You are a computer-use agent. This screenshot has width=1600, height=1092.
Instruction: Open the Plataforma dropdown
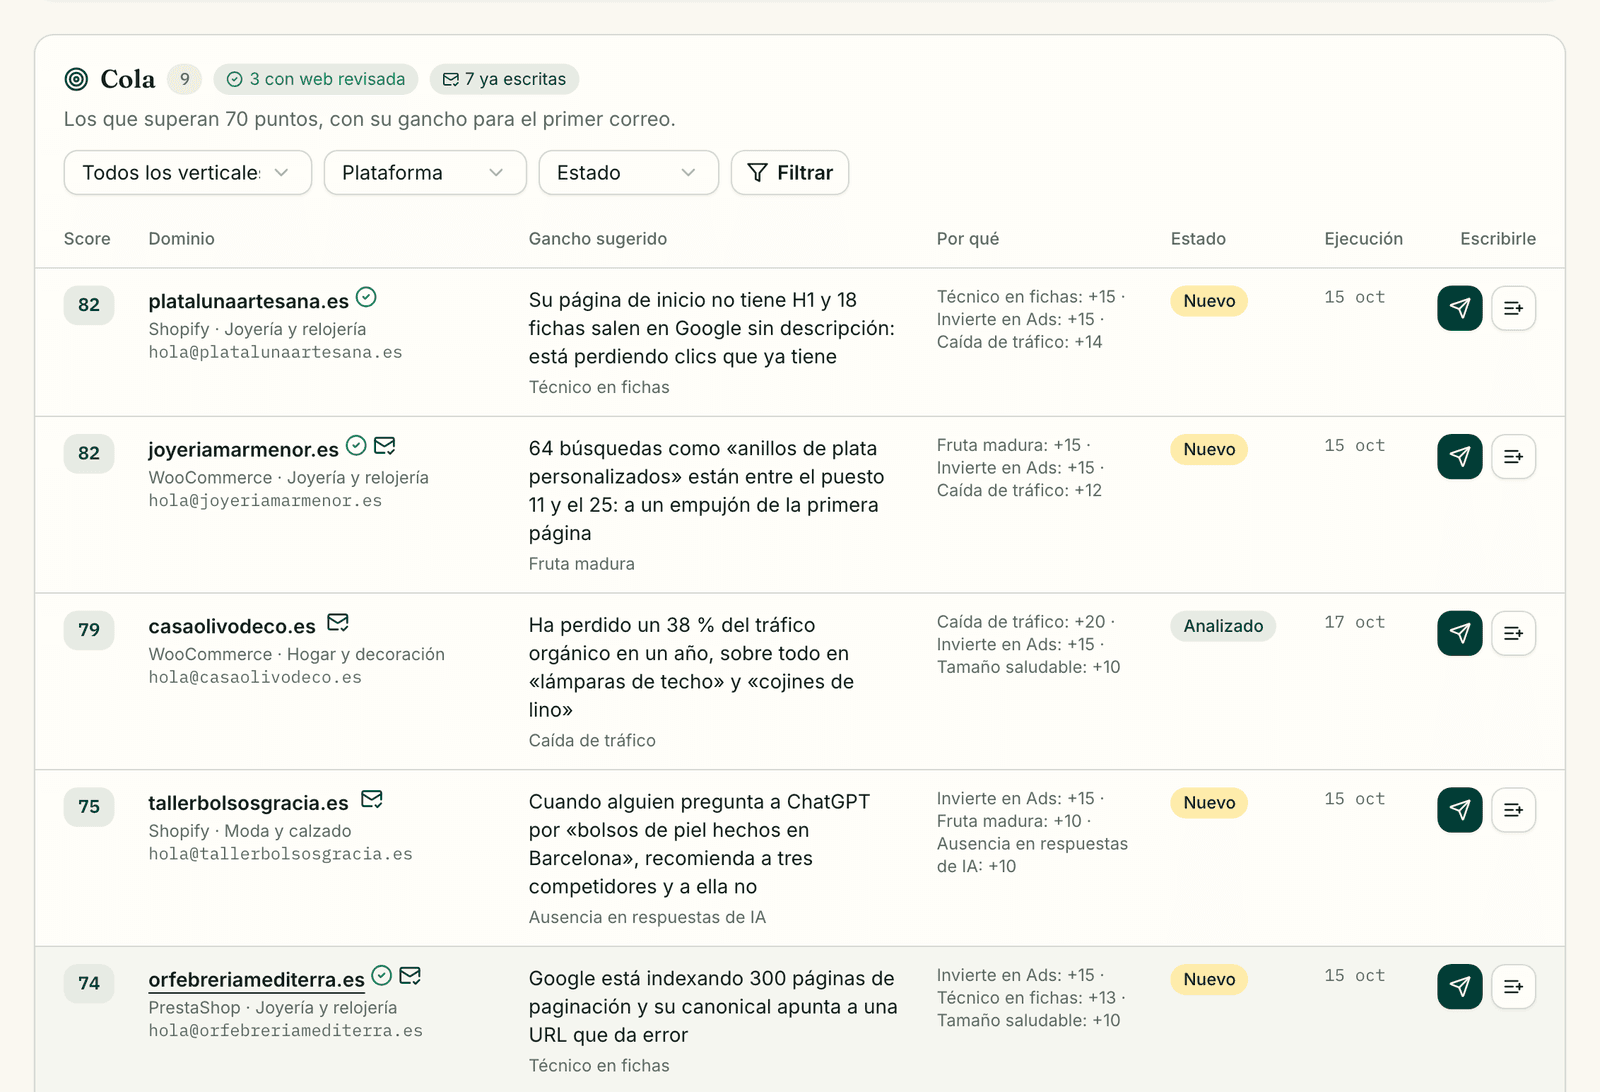pos(425,173)
